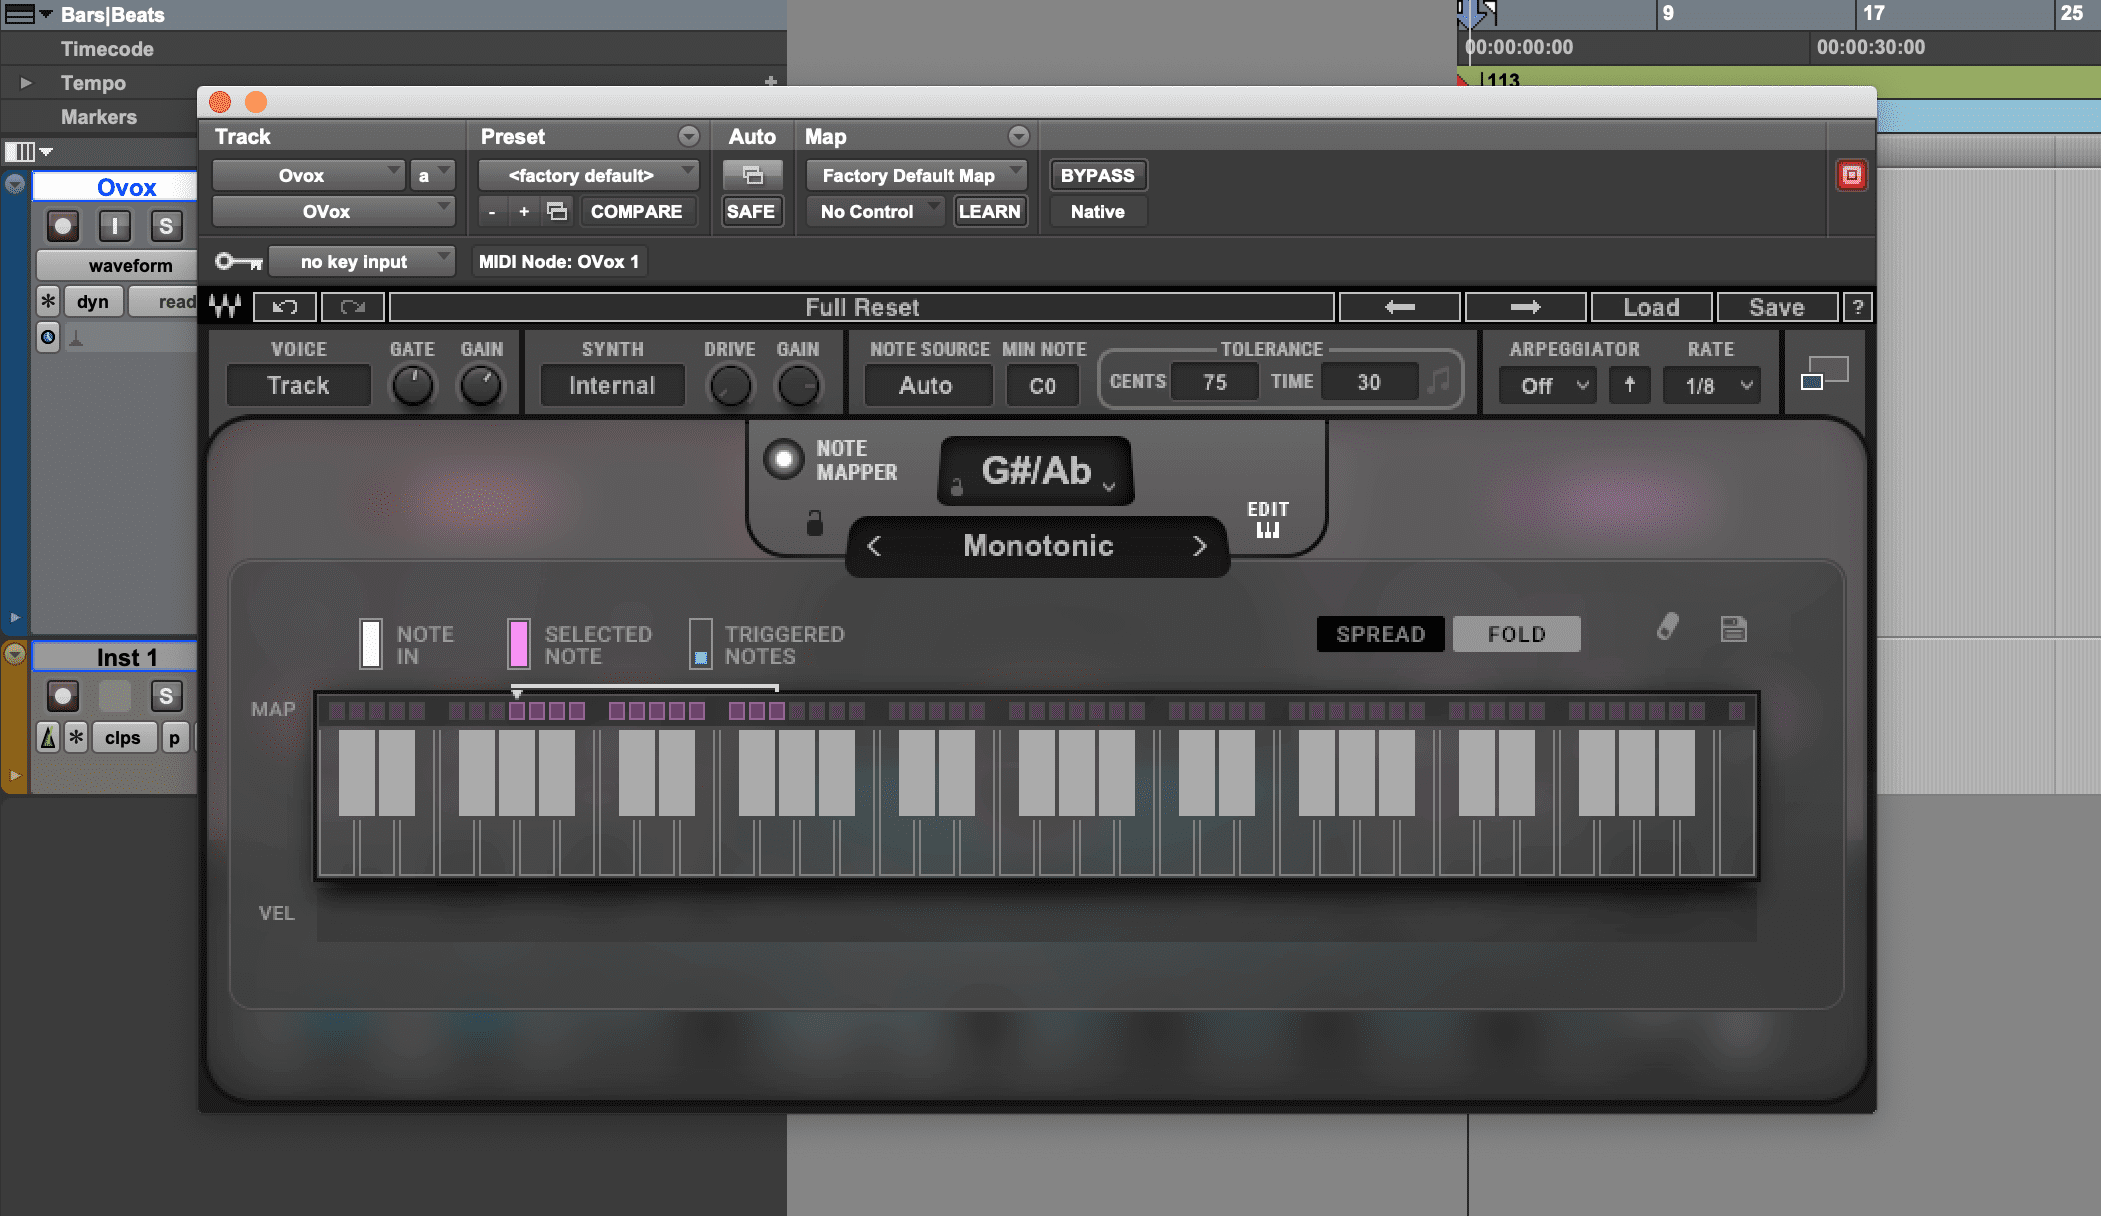Click the Load button
Viewport: 2101px width, 1216px height.
tap(1651, 307)
